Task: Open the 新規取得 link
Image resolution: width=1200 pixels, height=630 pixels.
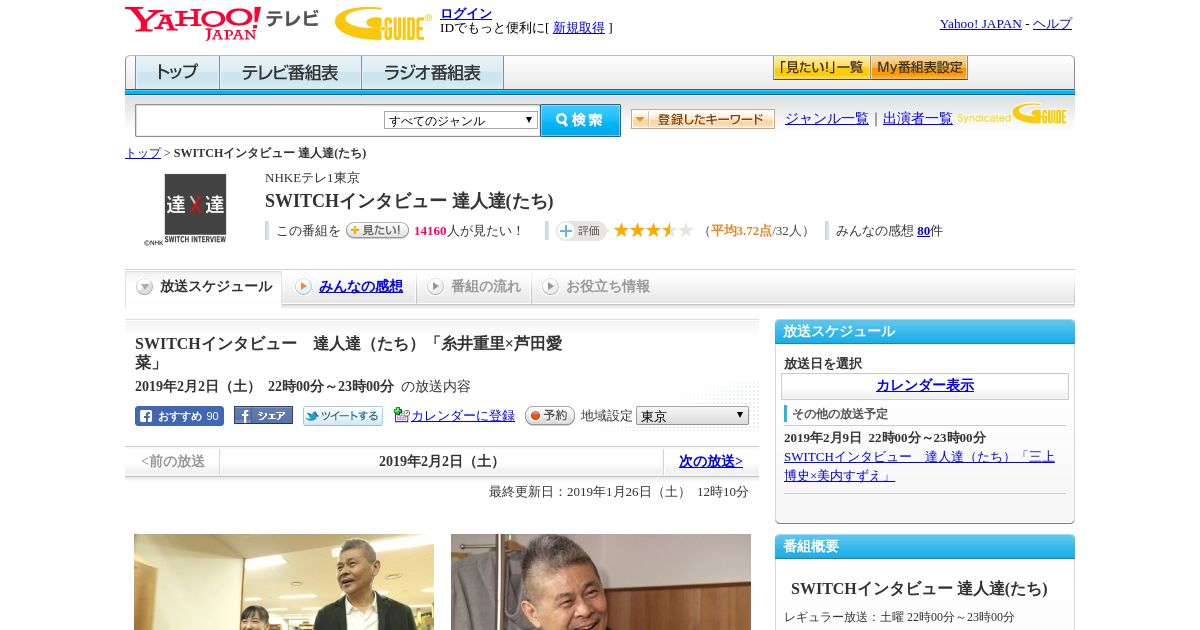Action: (579, 28)
